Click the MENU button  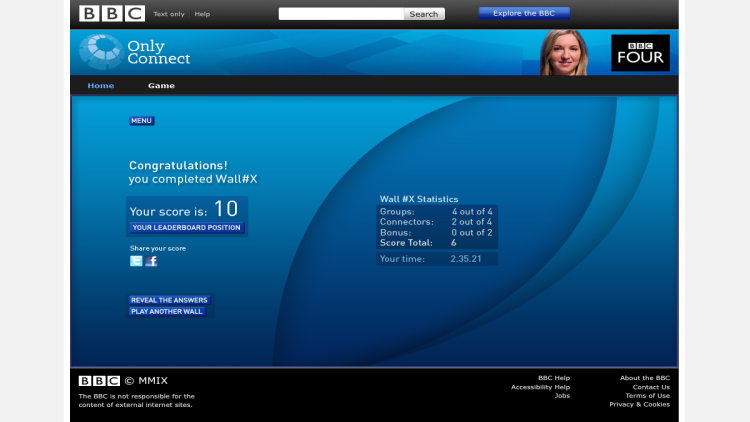[x=142, y=121]
